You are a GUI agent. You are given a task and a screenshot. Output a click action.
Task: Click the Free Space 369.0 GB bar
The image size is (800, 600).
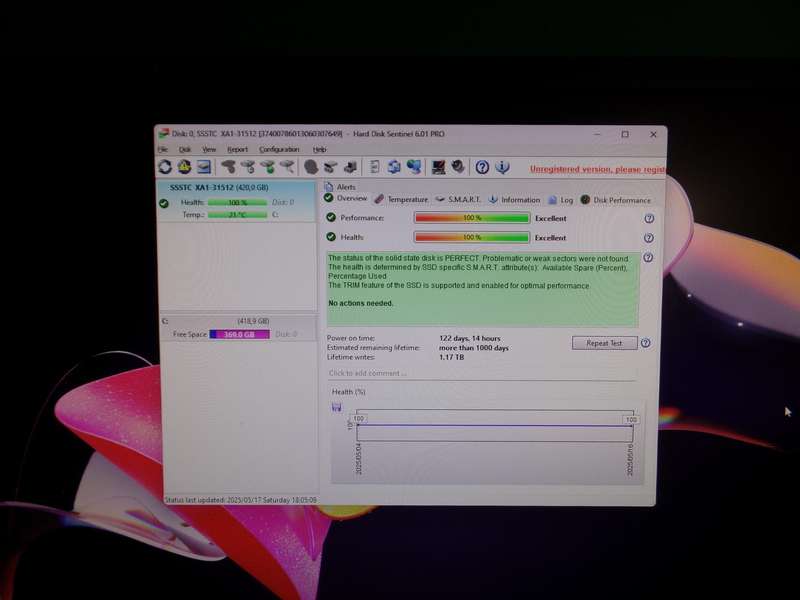[x=239, y=334]
